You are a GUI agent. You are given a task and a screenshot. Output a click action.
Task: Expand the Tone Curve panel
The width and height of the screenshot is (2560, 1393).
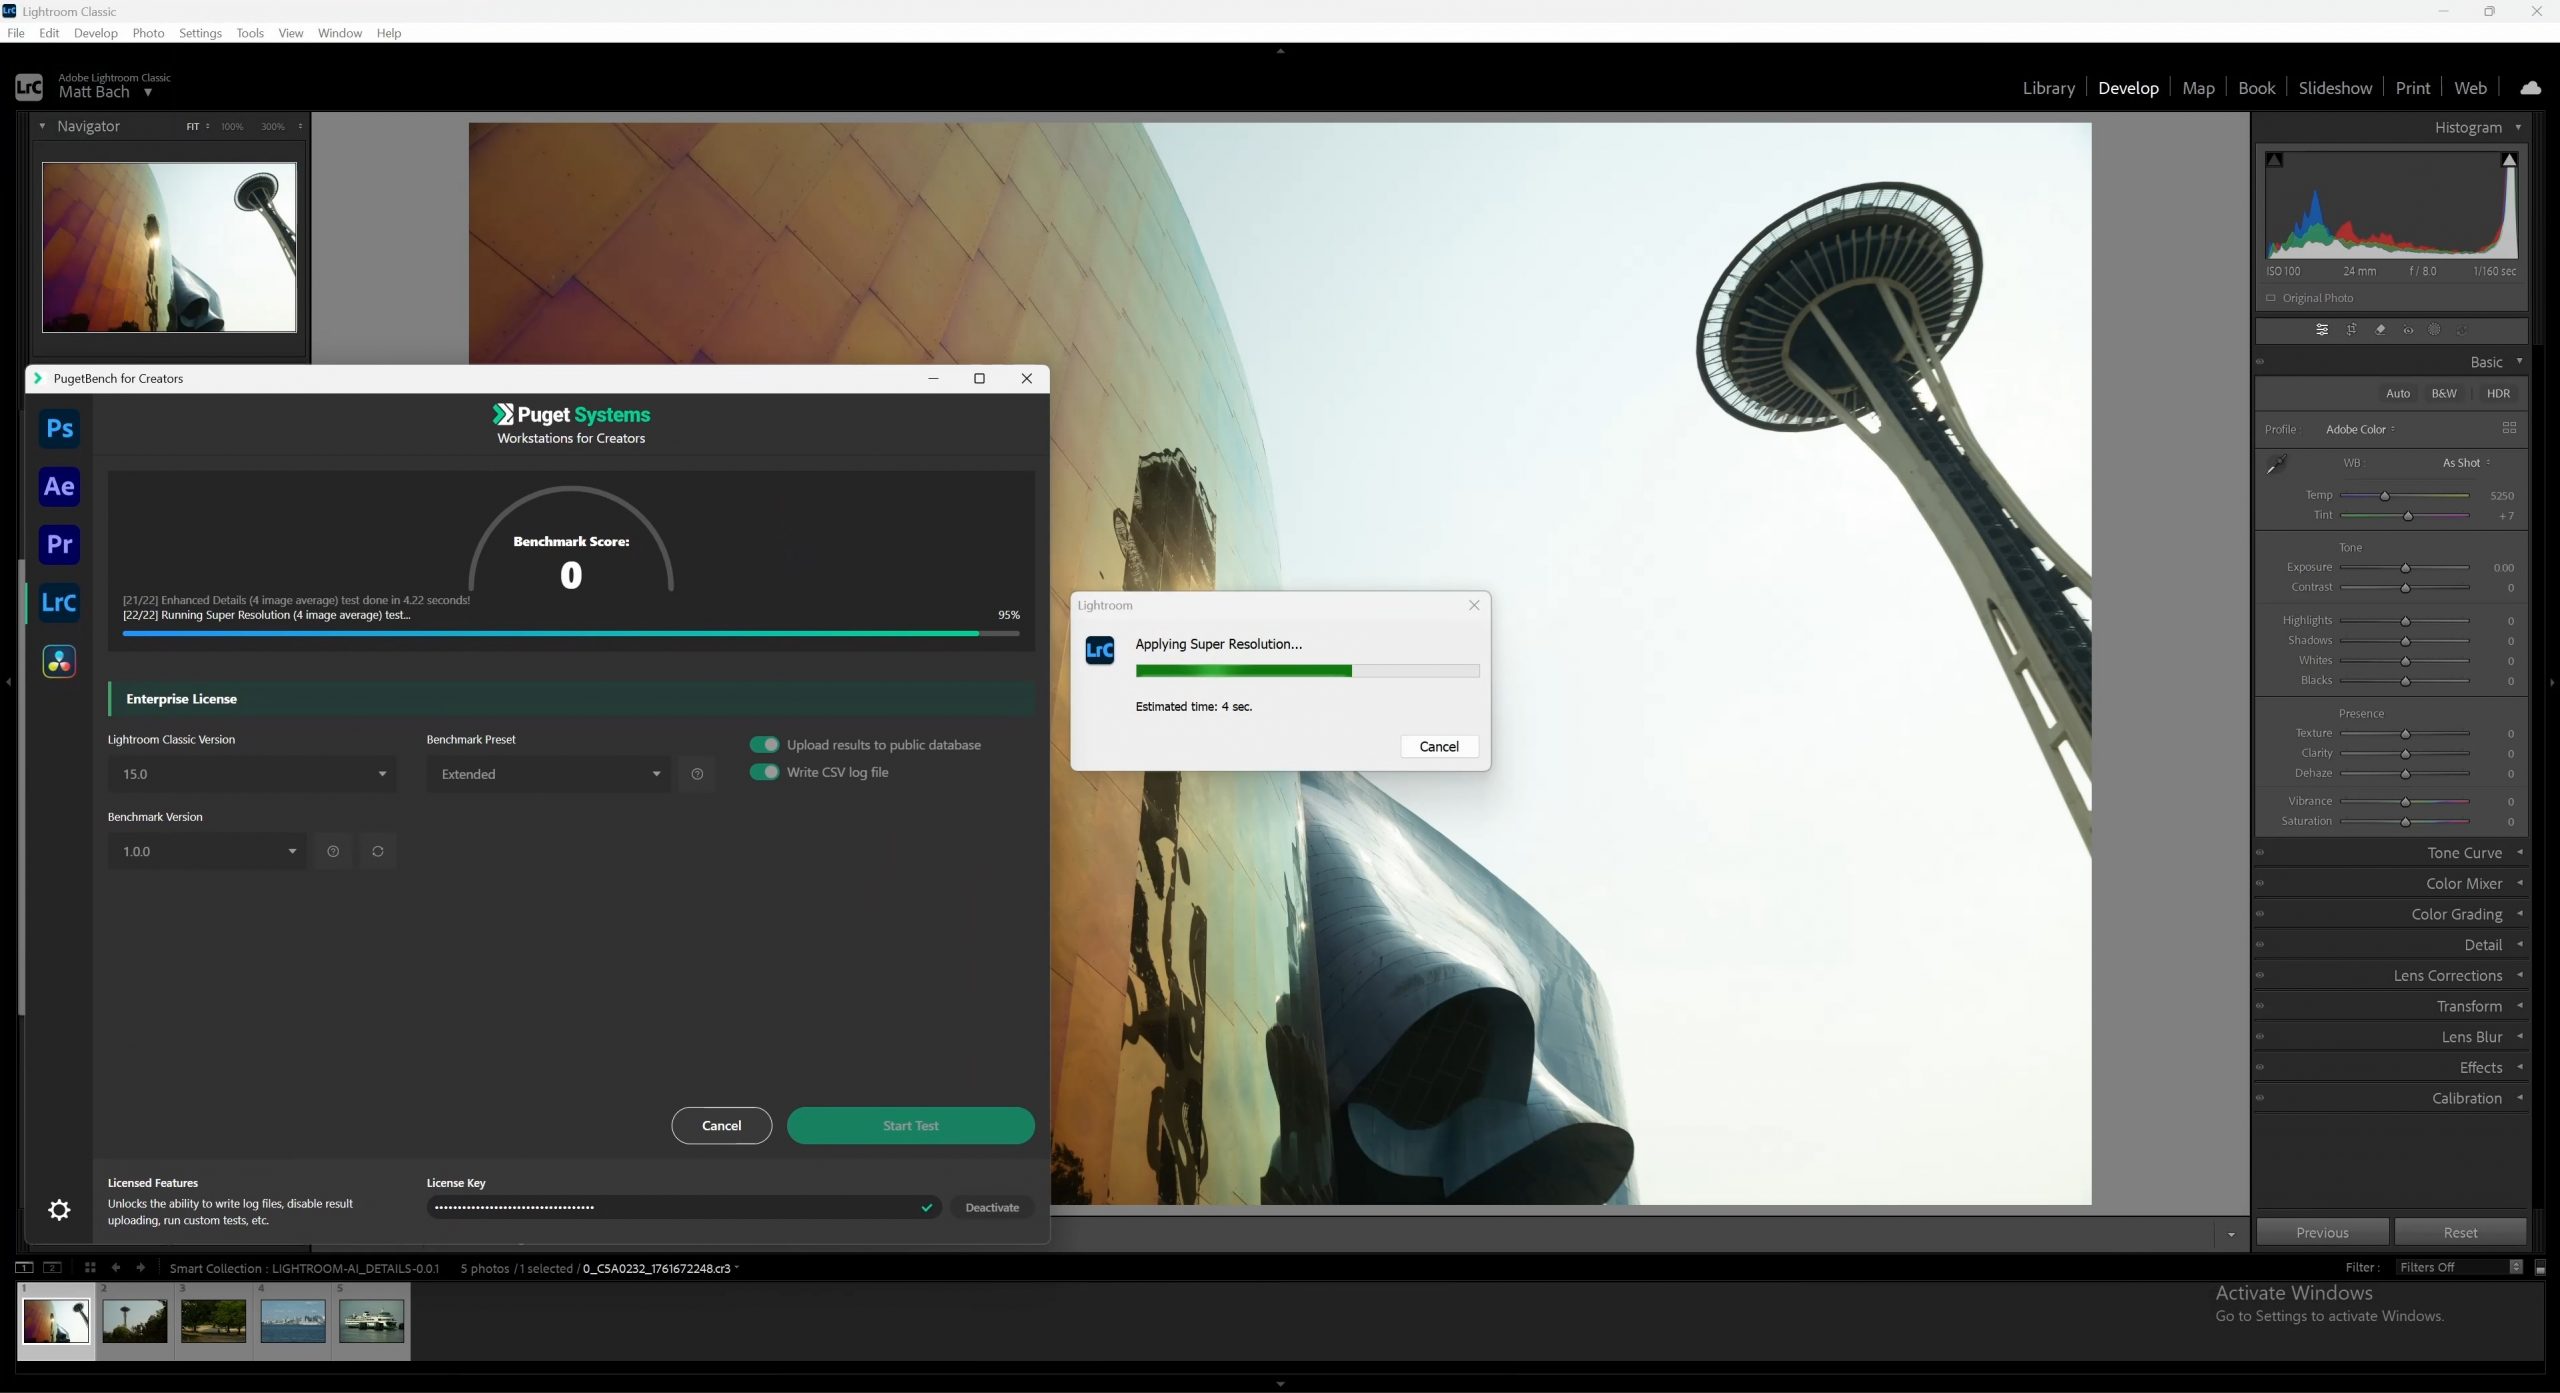point(2463,853)
